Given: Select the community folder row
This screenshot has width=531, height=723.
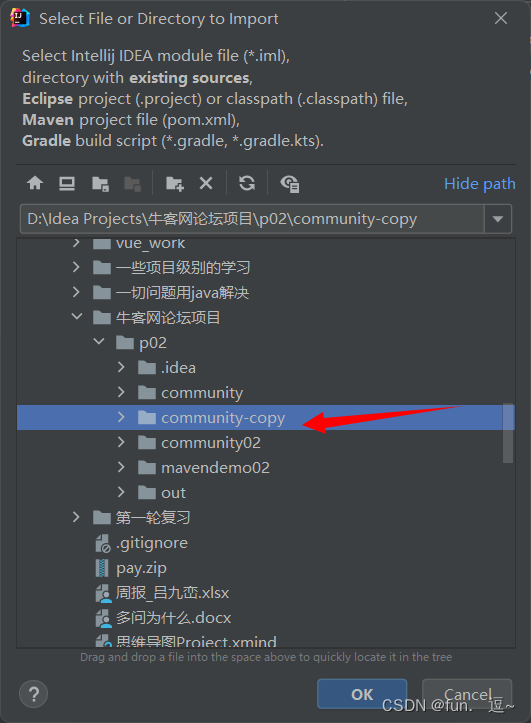Looking at the screenshot, I should click(x=266, y=392).
